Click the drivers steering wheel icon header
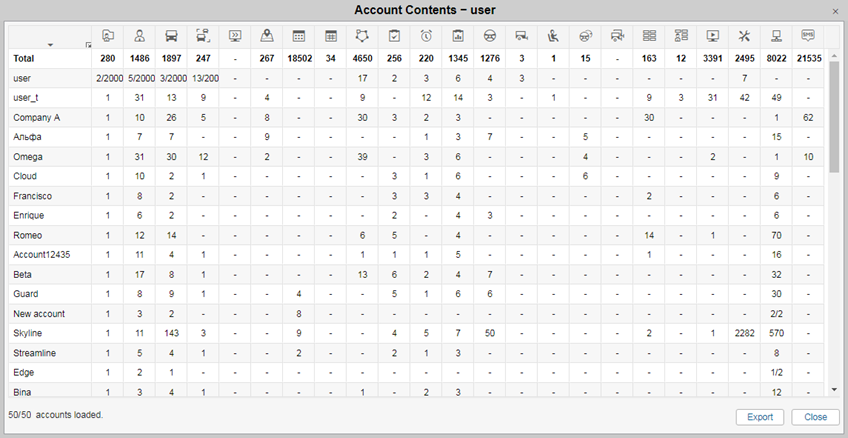The image size is (848, 438). point(490,36)
